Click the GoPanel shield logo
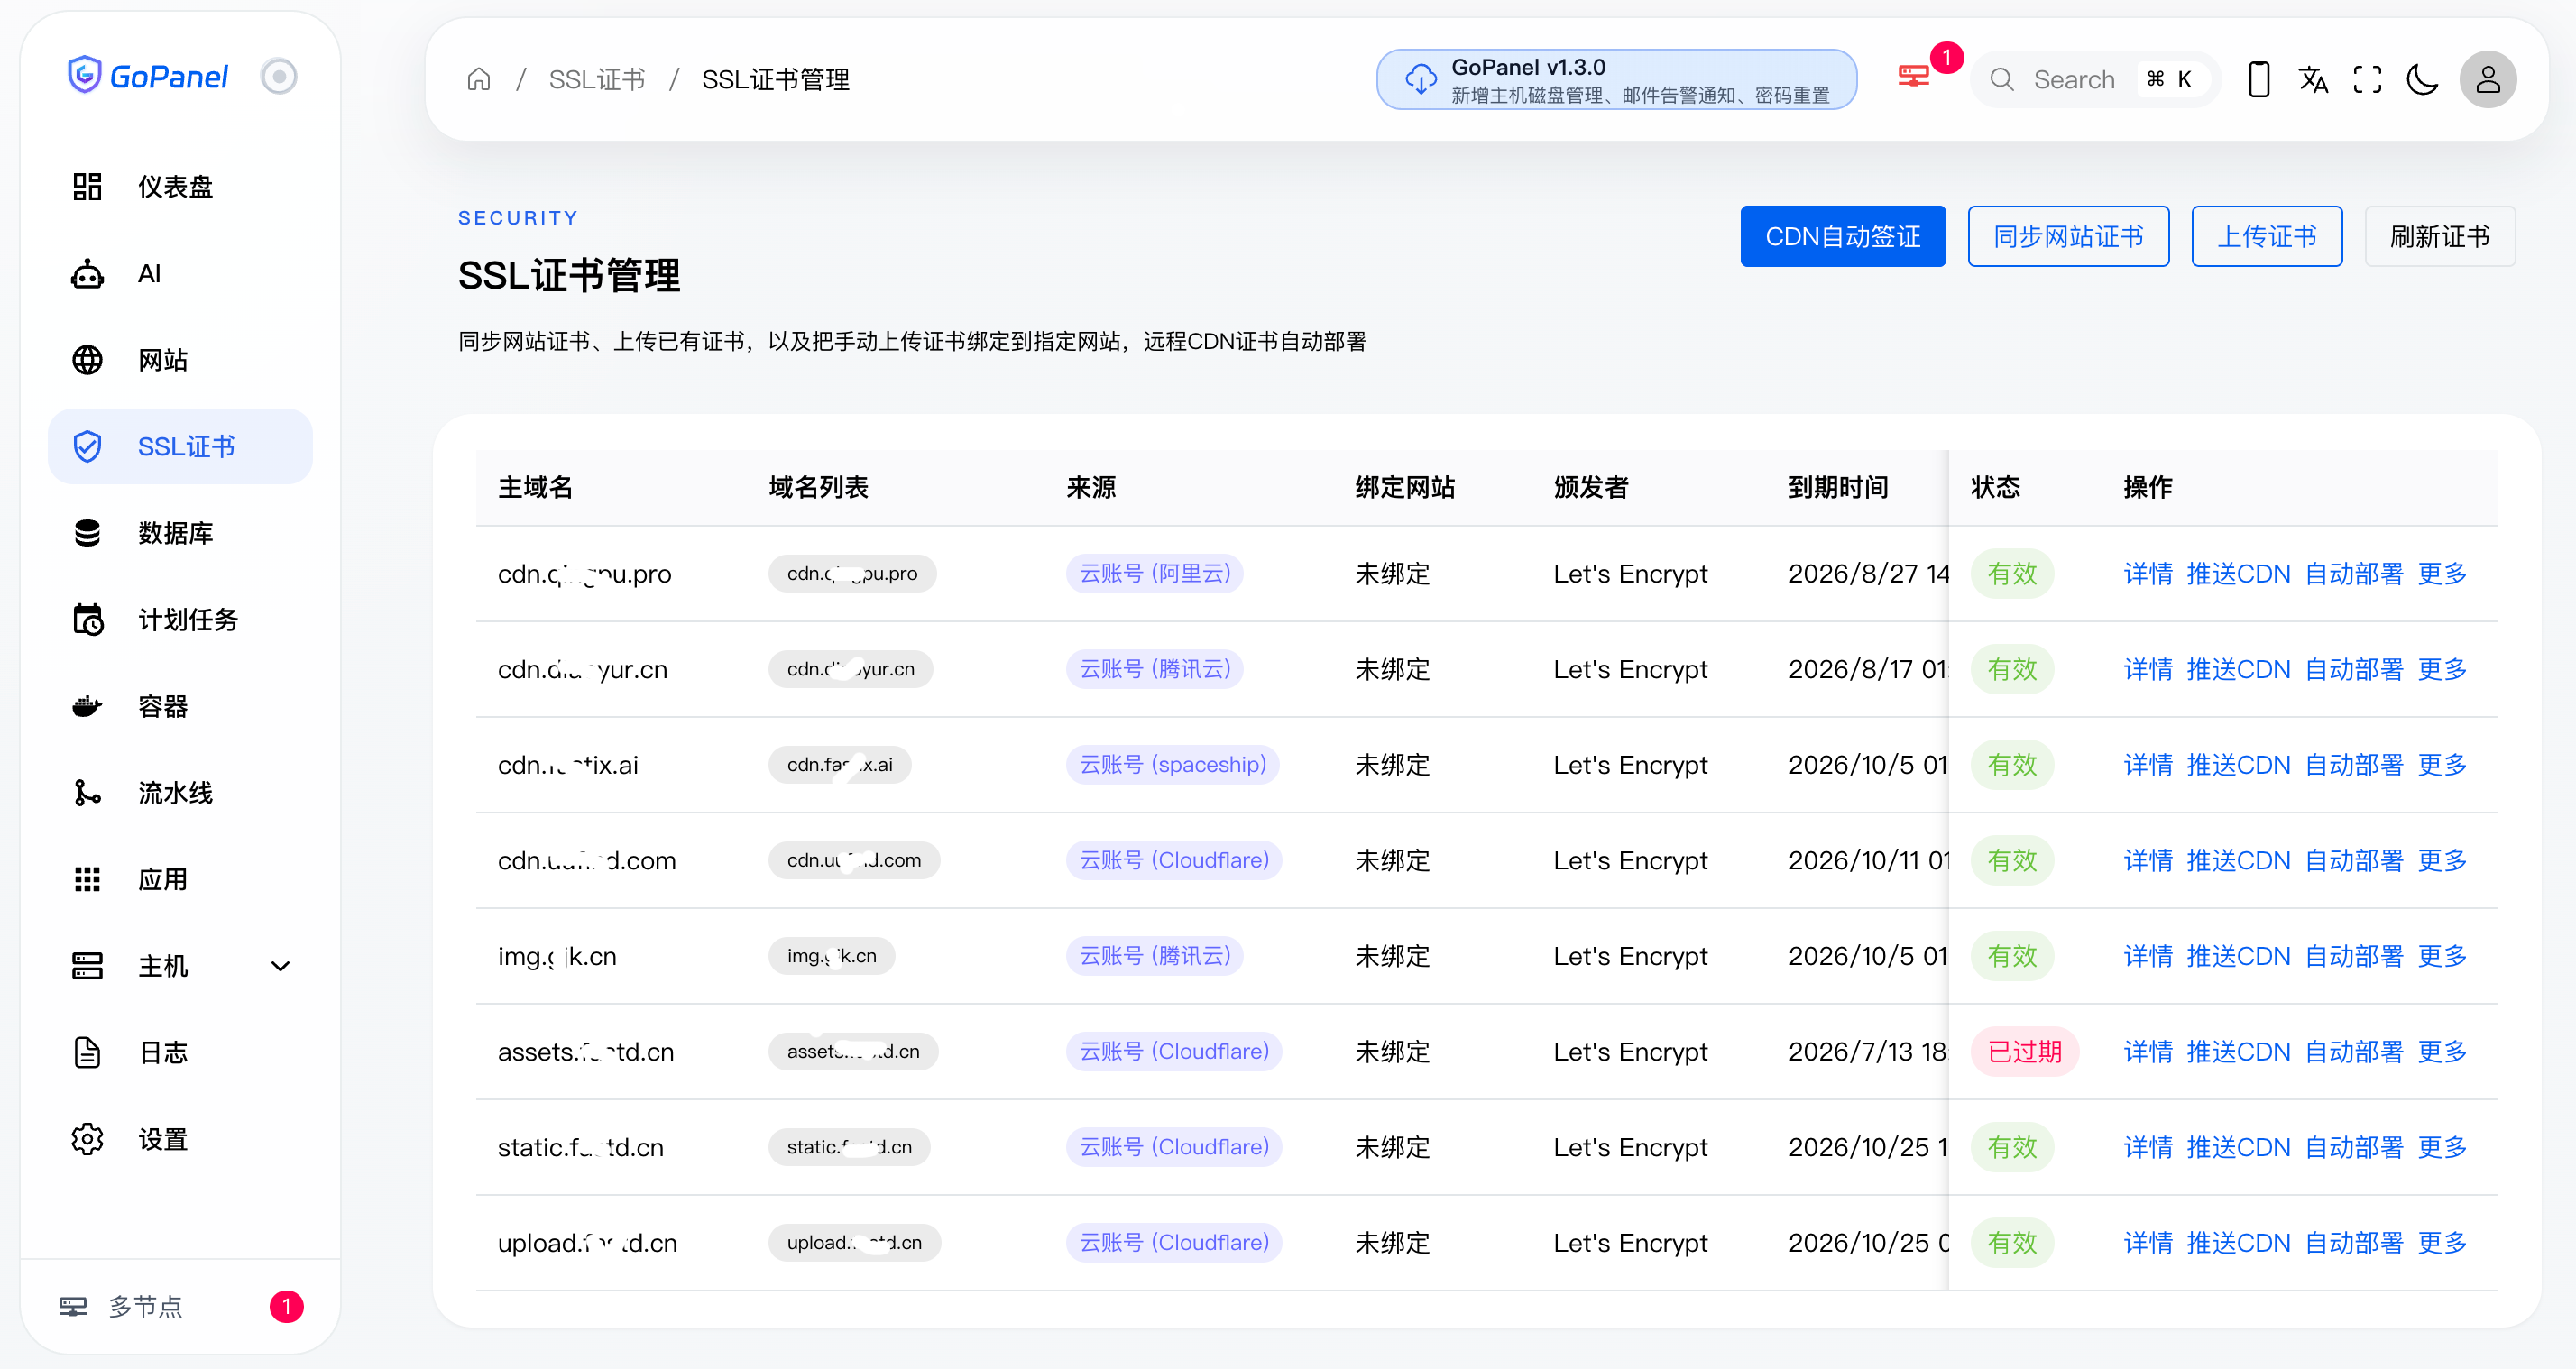Screen dimensions: 2576x1369 84,75
